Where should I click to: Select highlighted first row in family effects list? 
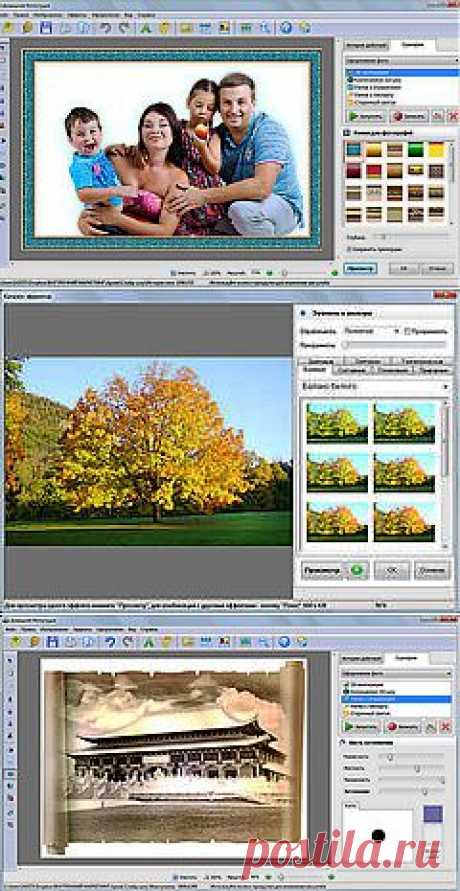click(402, 73)
